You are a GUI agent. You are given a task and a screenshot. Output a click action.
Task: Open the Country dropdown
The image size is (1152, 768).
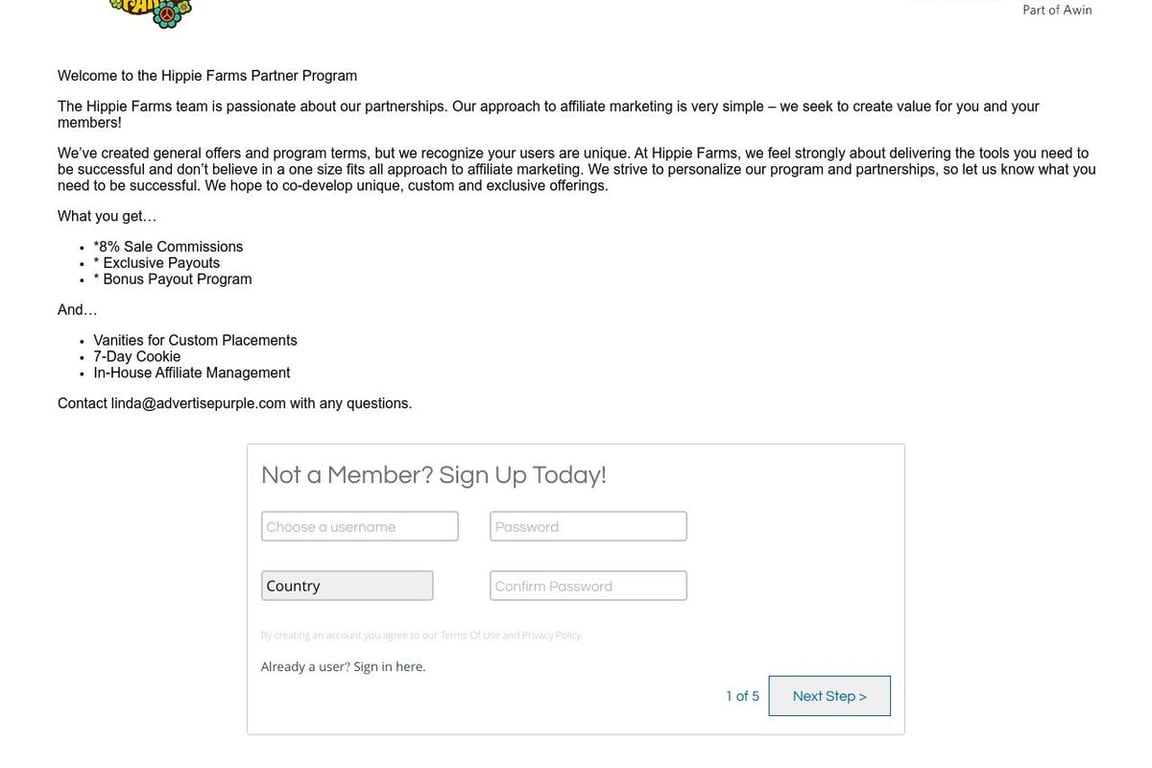(x=347, y=586)
